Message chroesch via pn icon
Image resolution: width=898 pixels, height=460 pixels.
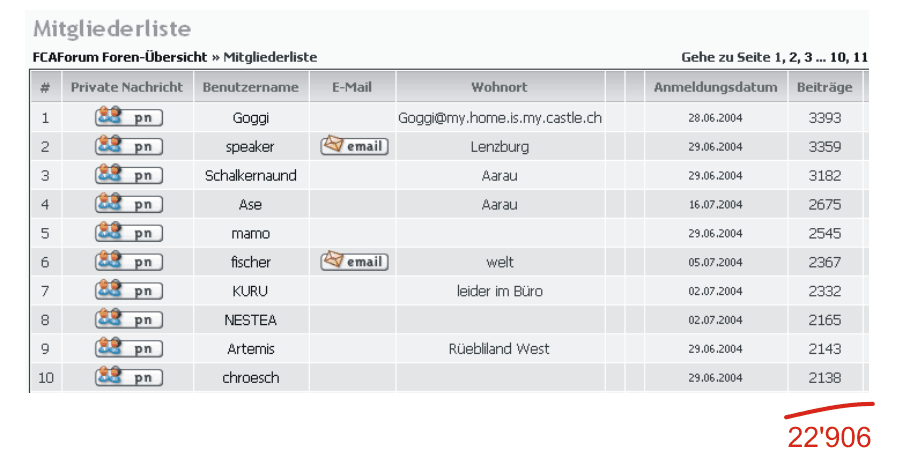(129, 377)
